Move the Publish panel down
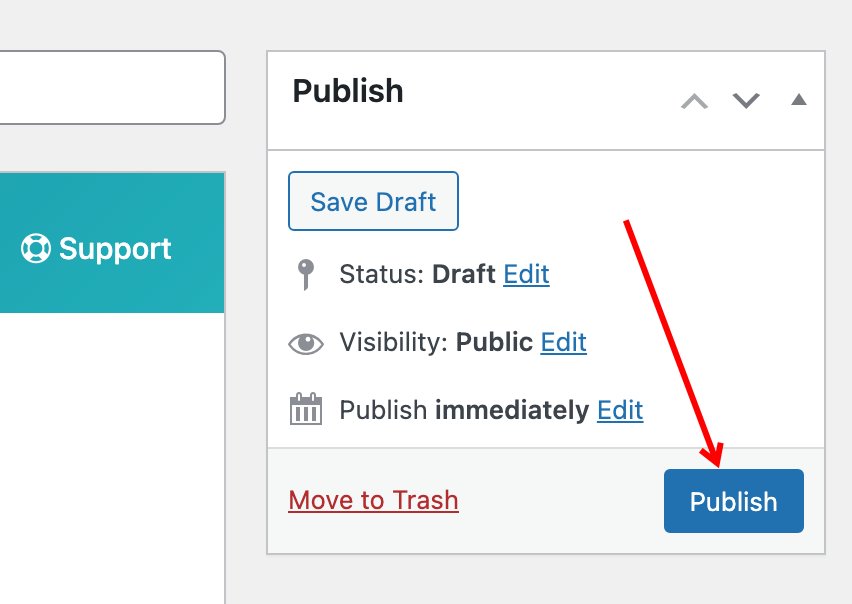This screenshot has width=852, height=604. pyautogui.click(x=746, y=101)
